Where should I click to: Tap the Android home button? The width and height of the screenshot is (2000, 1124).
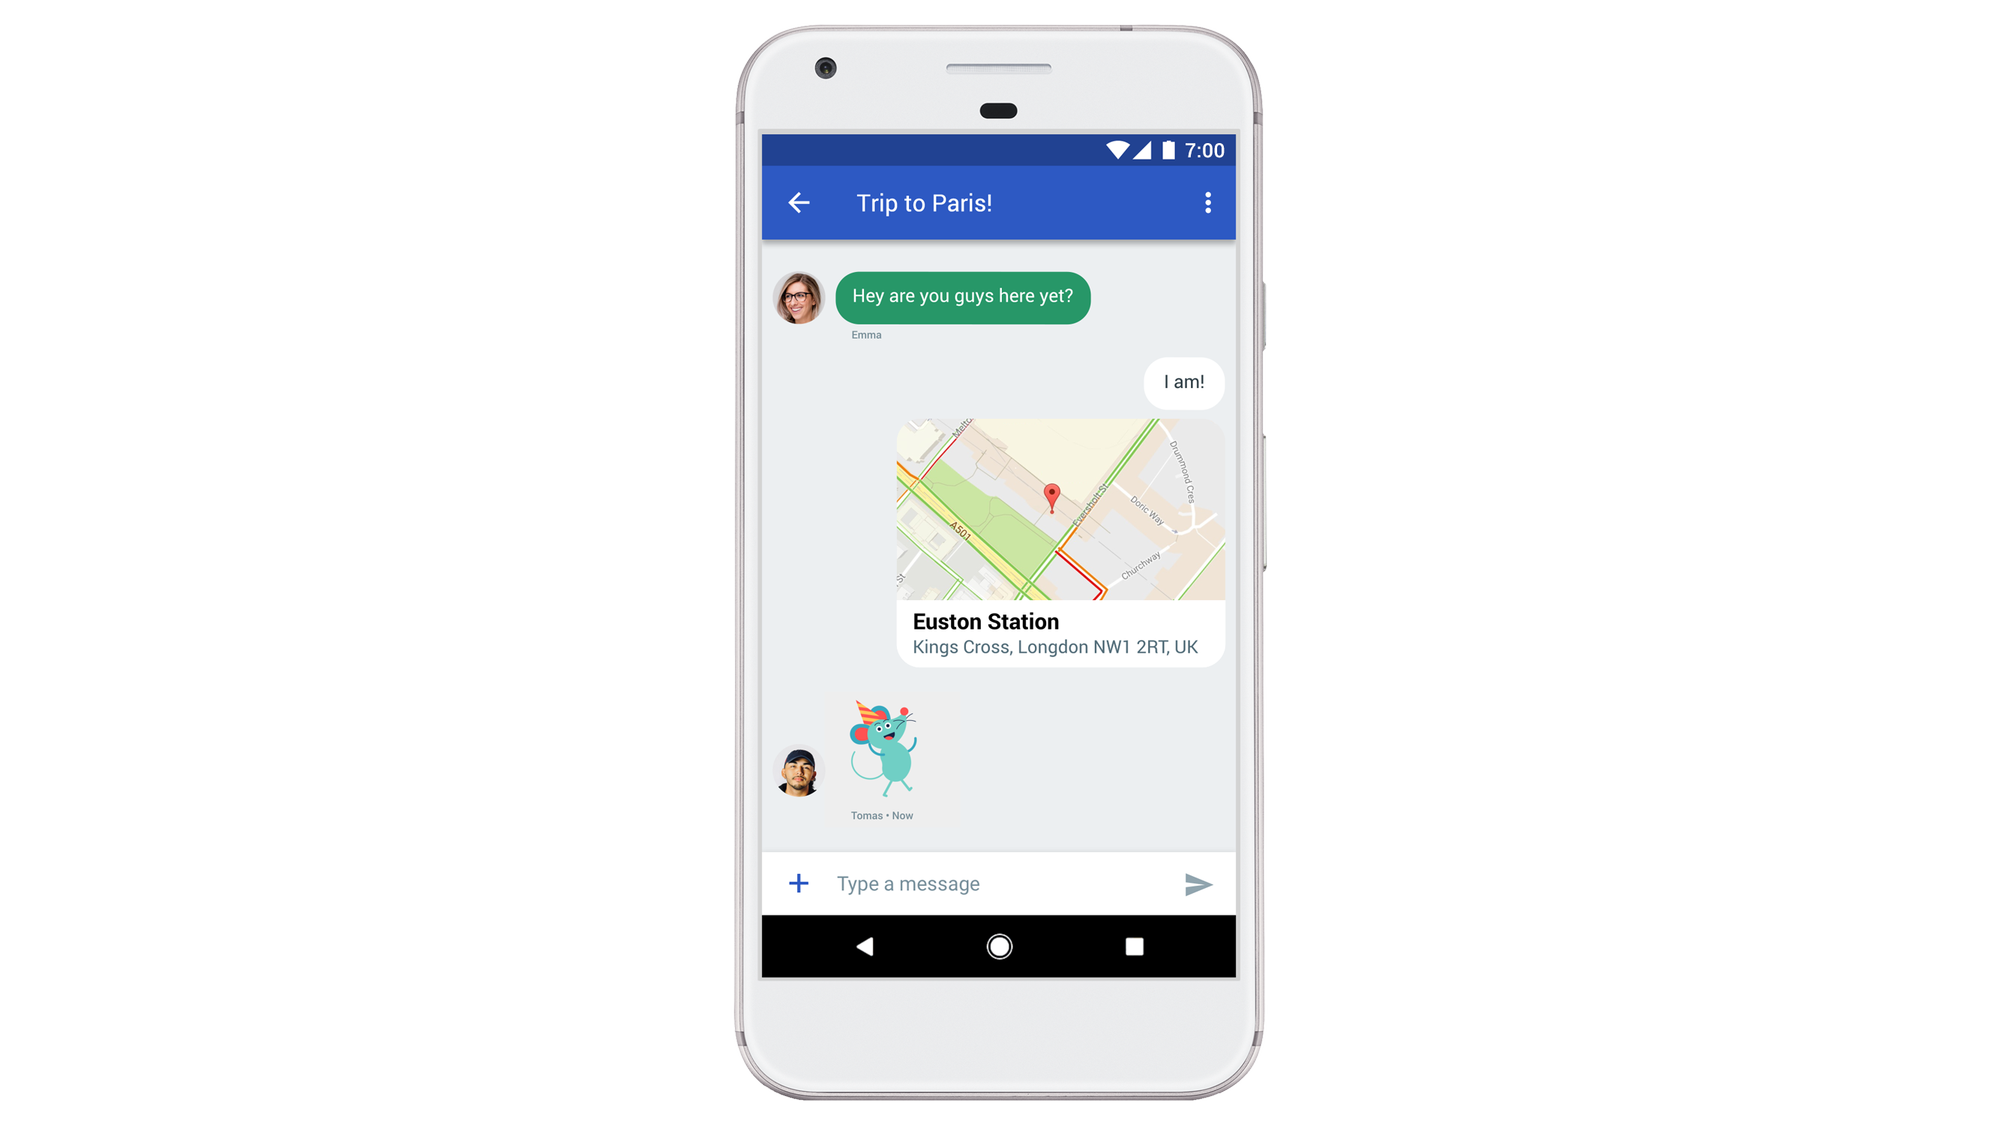[x=999, y=945]
